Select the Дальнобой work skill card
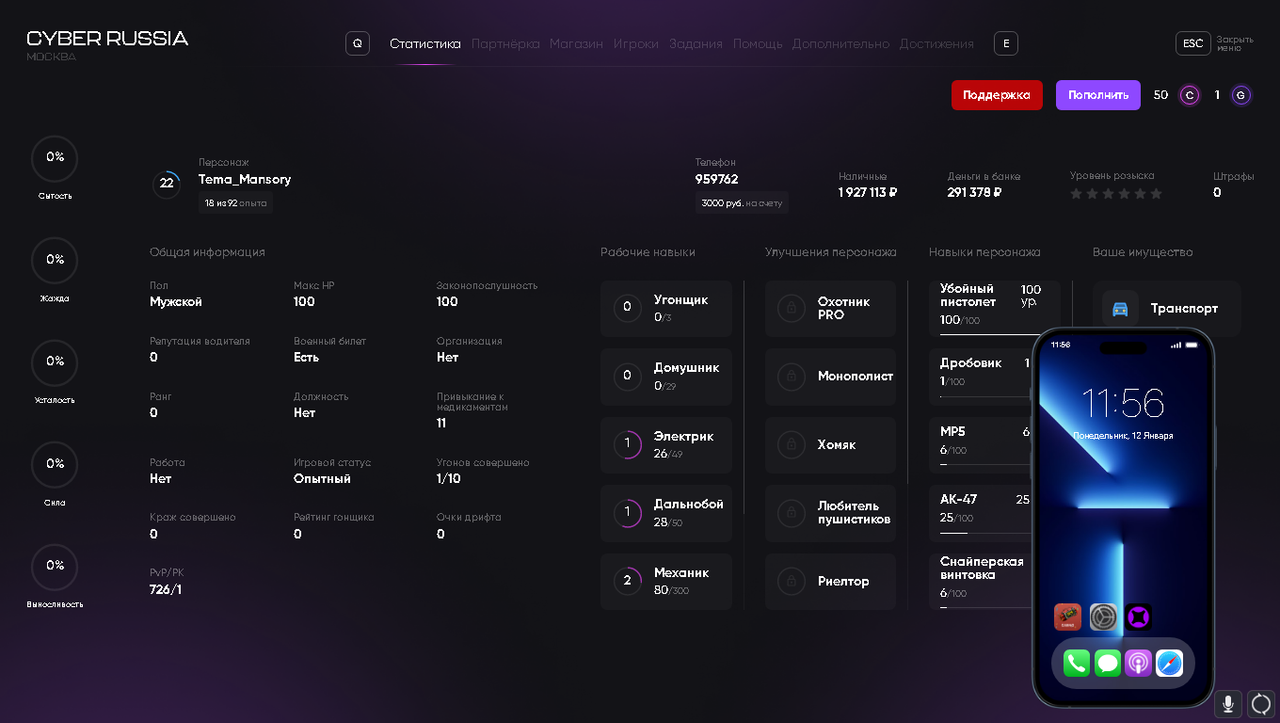Viewport: 1280px width, 723px height. click(666, 513)
